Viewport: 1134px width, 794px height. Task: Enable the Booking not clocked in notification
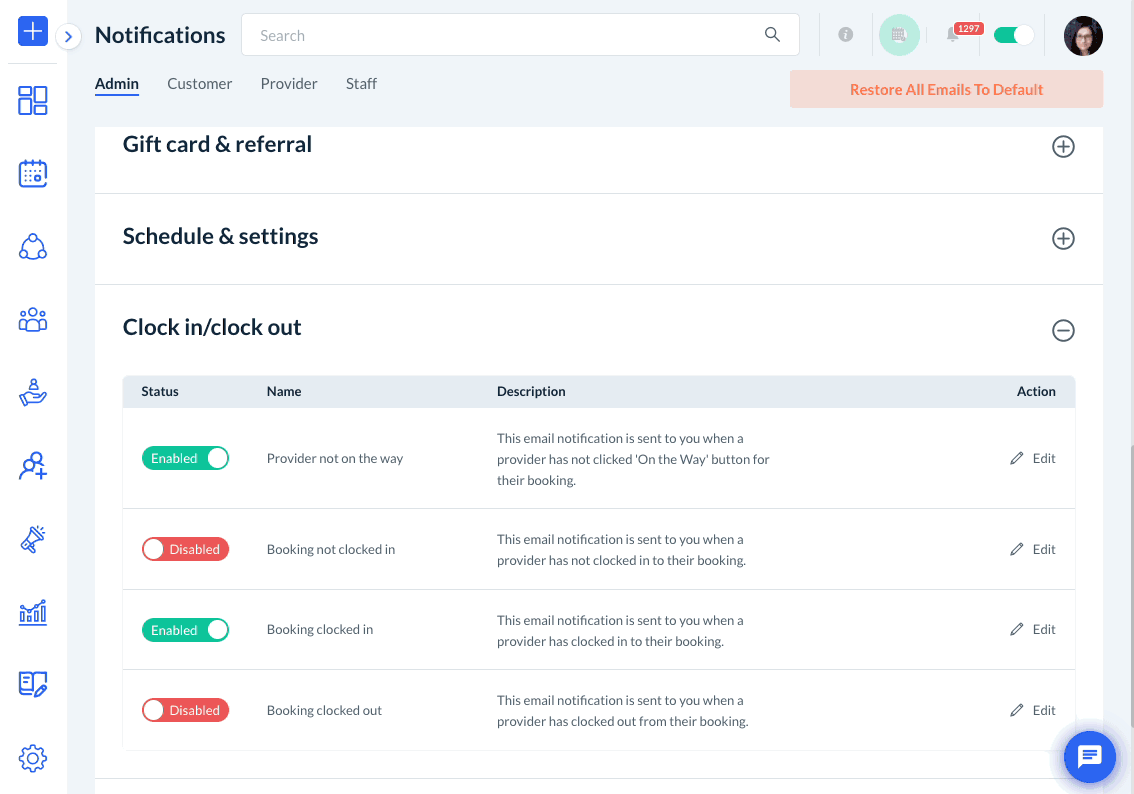[x=185, y=549]
